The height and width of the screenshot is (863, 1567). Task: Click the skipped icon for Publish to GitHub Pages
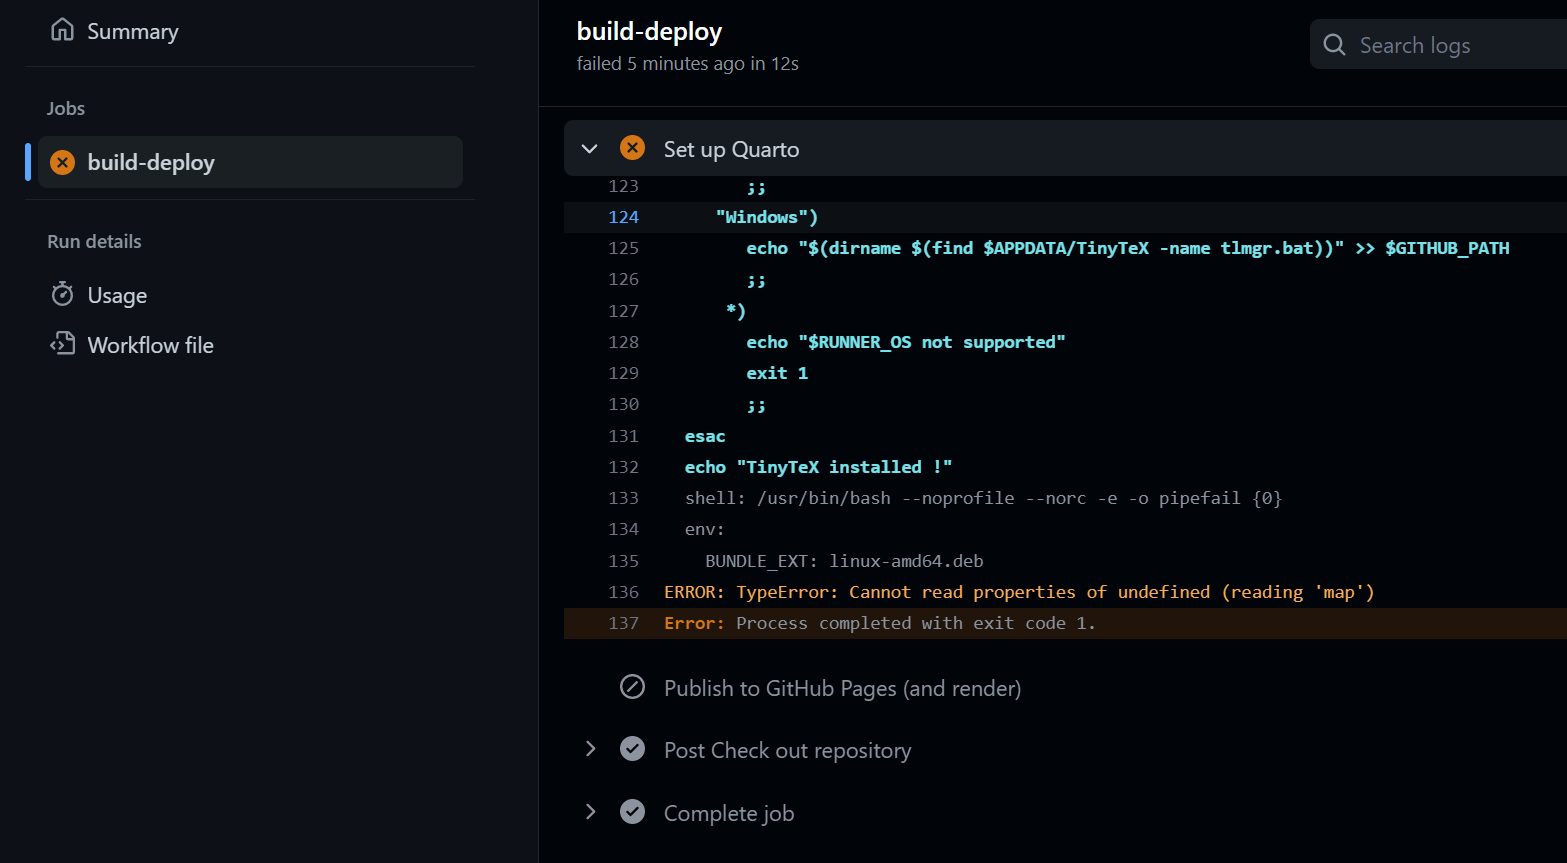click(x=632, y=687)
